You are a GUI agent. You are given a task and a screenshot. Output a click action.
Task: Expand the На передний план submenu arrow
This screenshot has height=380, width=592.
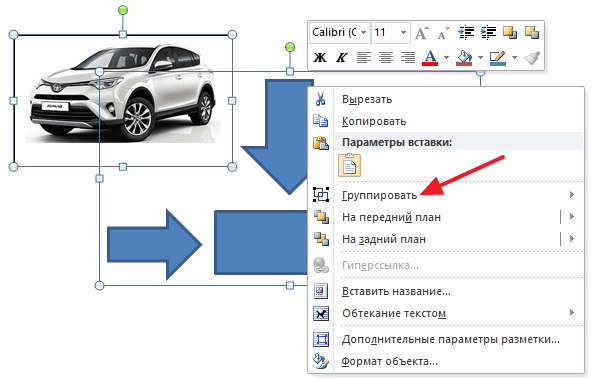click(572, 217)
